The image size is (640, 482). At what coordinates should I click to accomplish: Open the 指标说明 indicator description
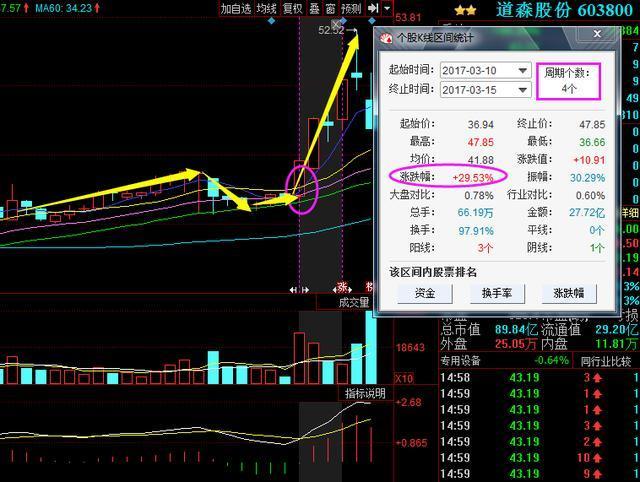366,394
